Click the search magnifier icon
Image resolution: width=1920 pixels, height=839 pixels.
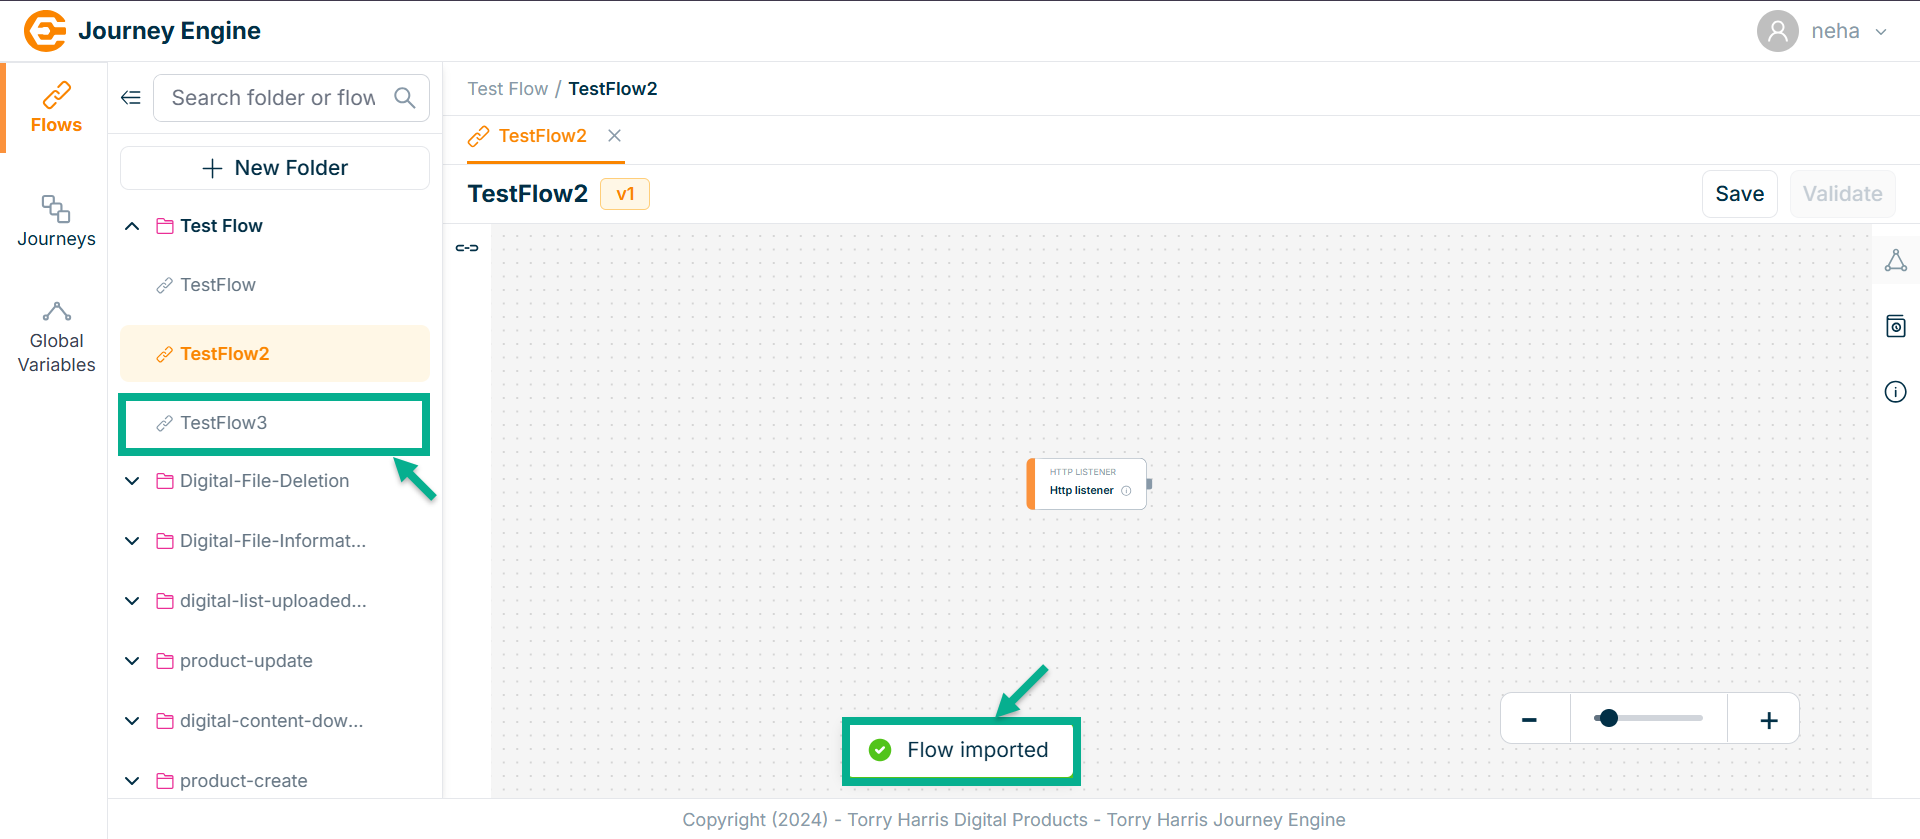405,98
